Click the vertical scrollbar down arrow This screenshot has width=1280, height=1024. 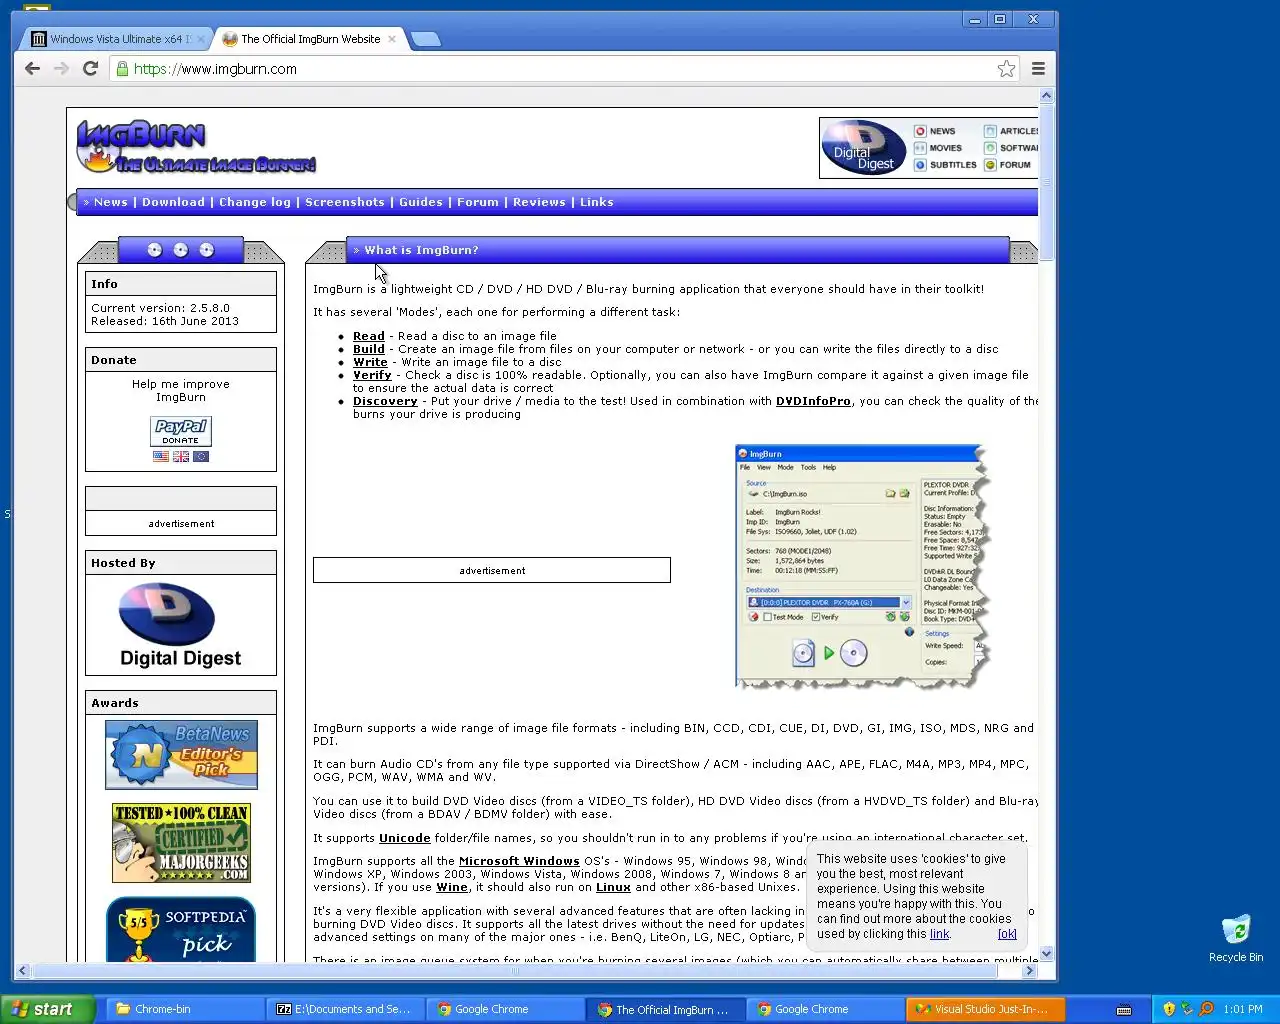1047,954
